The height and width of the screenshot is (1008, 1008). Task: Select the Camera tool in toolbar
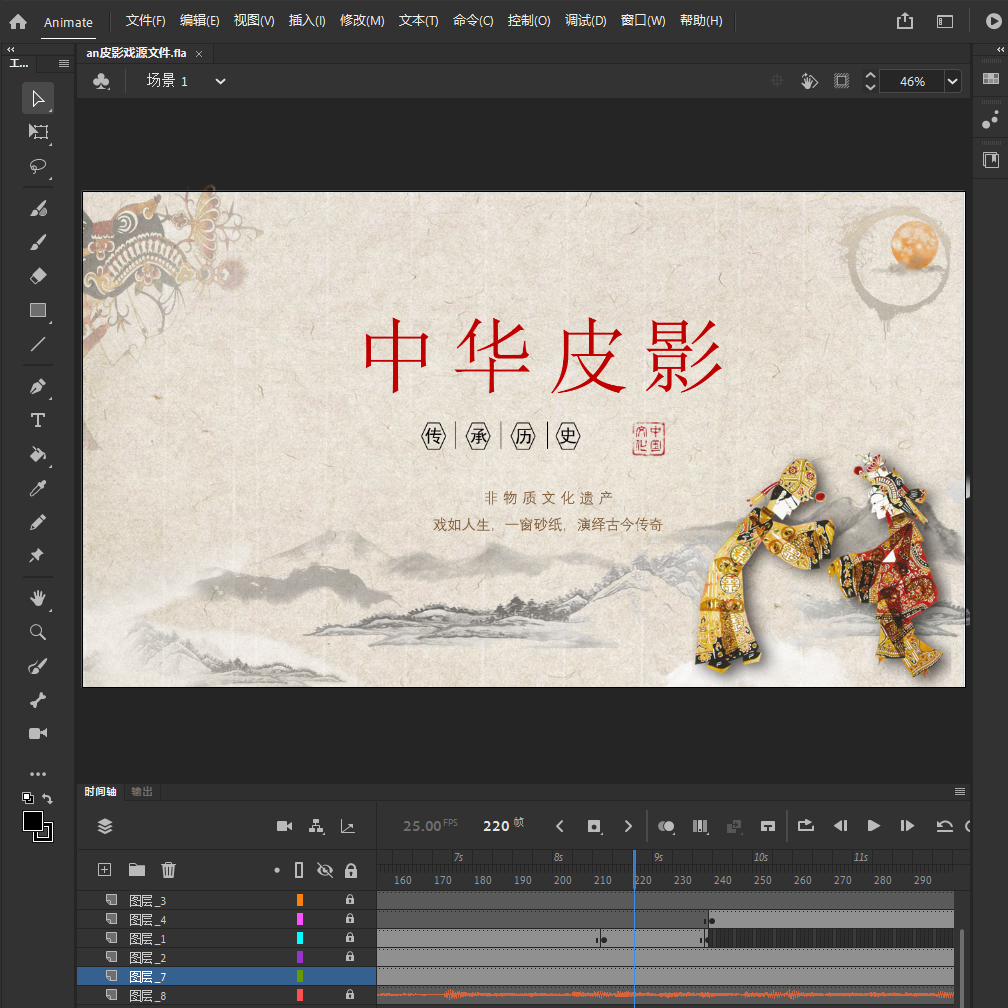click(x=38, y=734)
